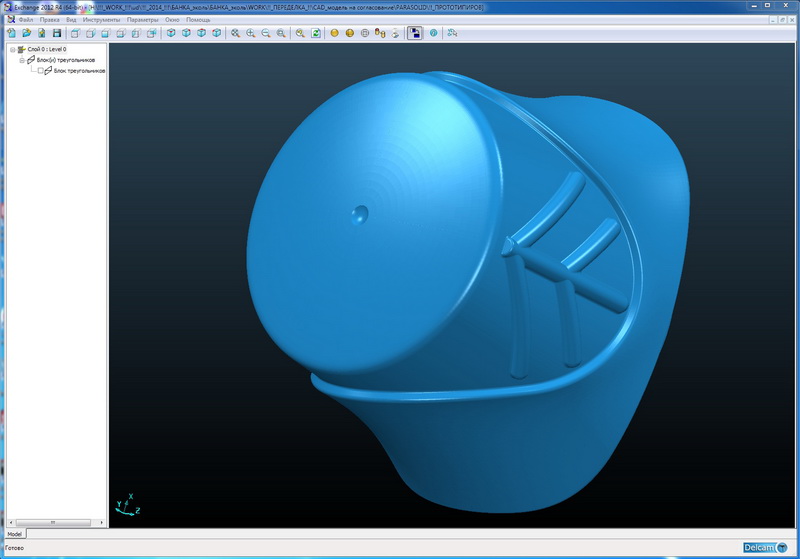This screenshot has height=559, width=800.
Task: Click the tree panel scrollbar left arrow
Action: (11, 523)
